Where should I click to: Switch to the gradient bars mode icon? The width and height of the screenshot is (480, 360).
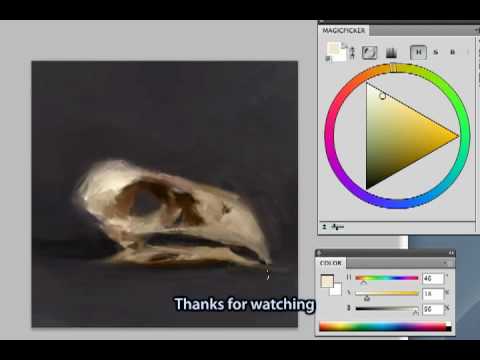tap(391, 53)
